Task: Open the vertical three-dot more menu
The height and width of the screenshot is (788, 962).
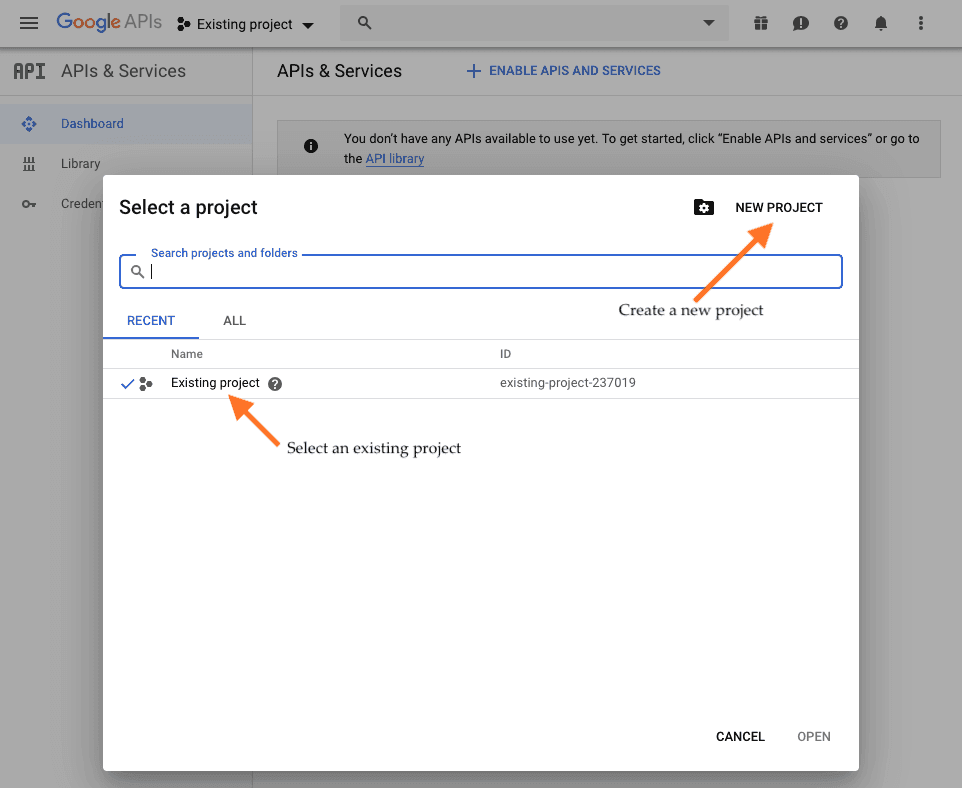Action: (x=921, y=23)
